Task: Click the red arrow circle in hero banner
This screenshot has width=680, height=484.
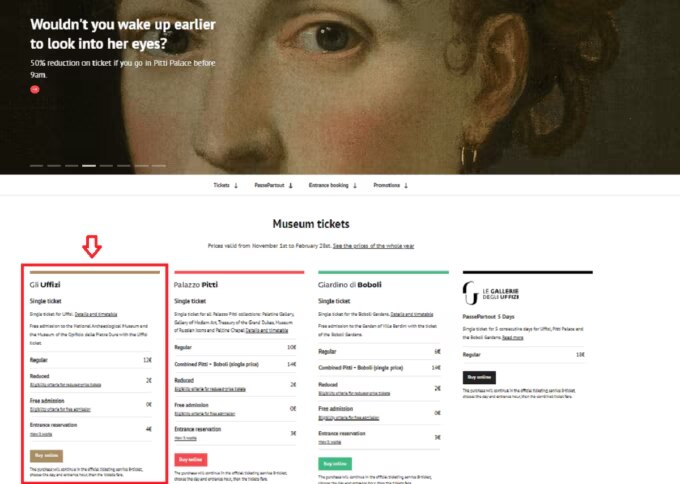Action: (x=35, y=89)
